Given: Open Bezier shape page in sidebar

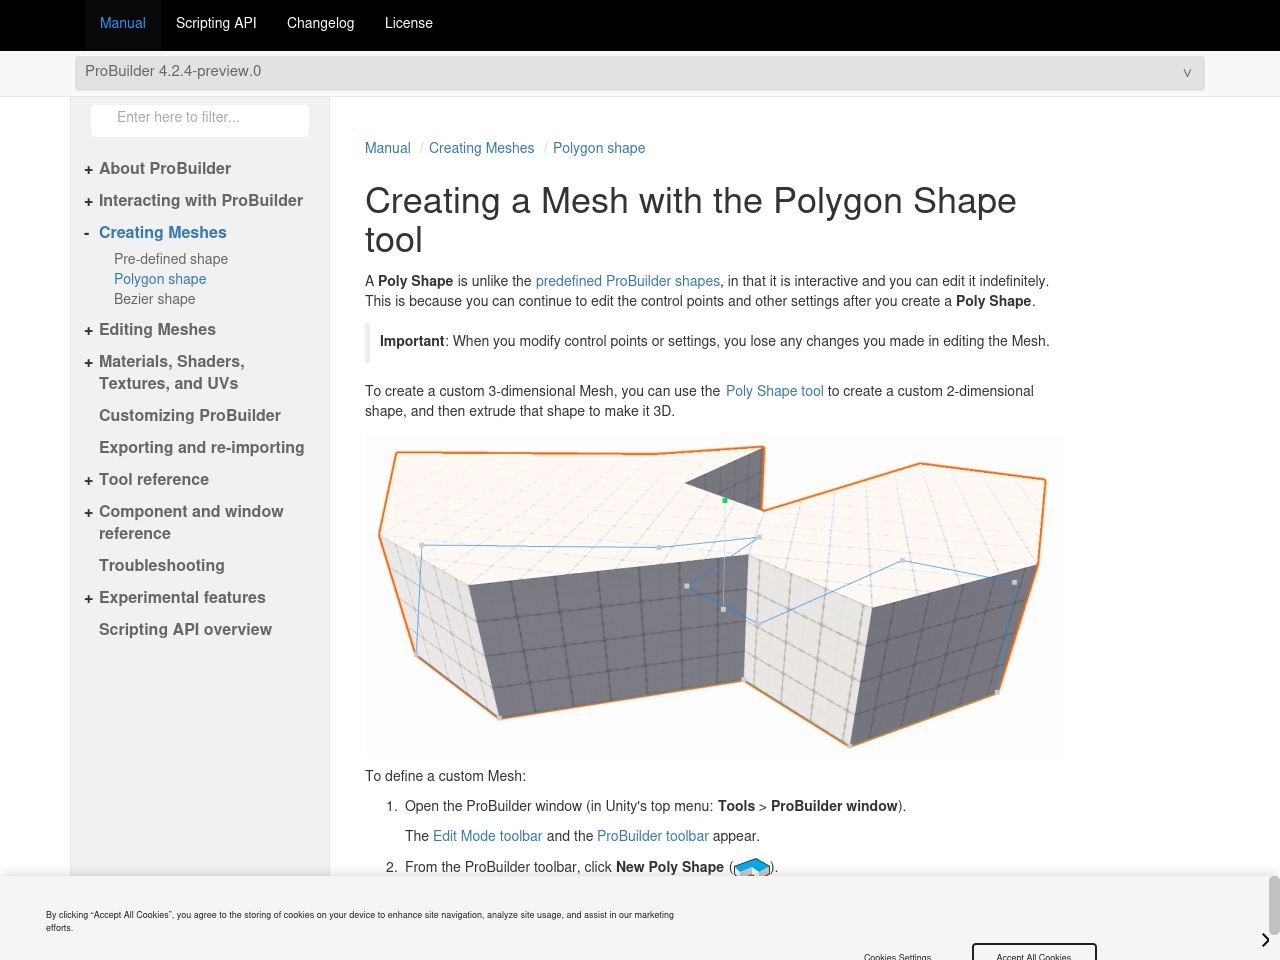Looking at the screenshot, I should click(155, 299).
